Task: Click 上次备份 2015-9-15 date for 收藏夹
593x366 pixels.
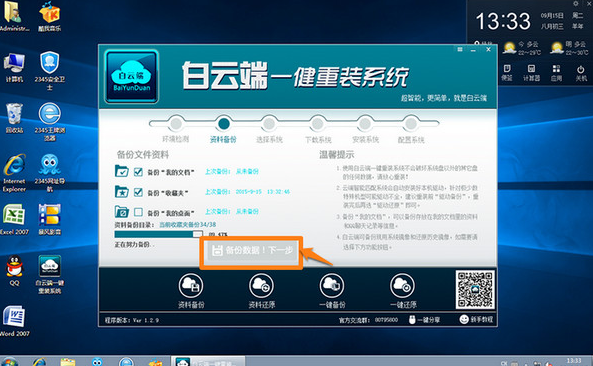Action: (247, 192)
